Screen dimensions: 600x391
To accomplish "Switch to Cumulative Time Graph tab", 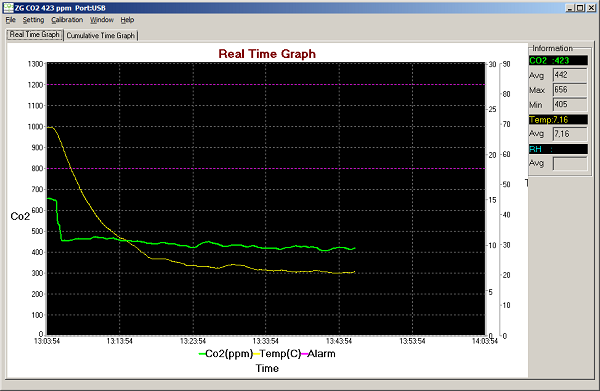I will (x=101, y=36).
